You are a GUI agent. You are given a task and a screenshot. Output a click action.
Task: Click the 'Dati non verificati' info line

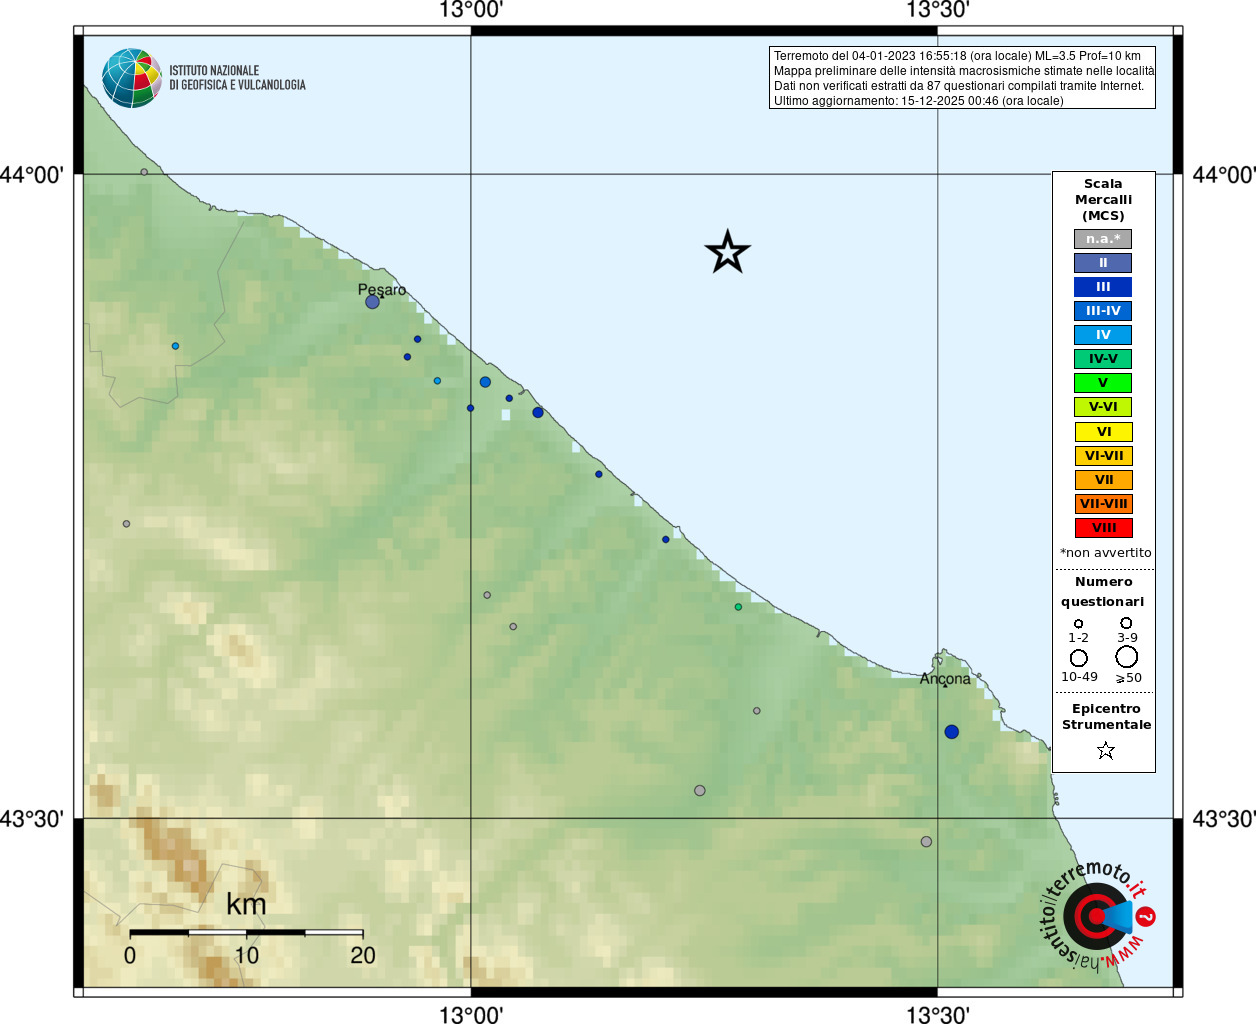point(959,86)
